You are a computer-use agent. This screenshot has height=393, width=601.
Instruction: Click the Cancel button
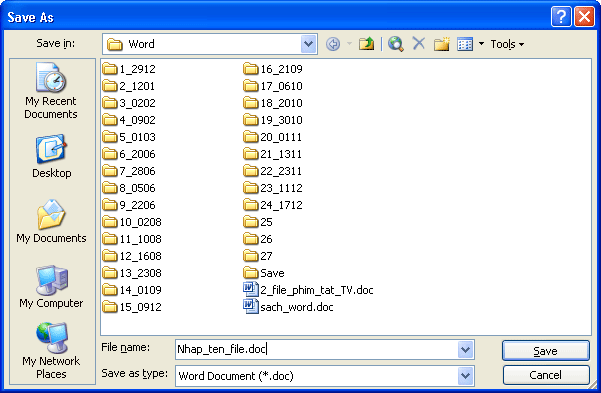tap(545, 375)
